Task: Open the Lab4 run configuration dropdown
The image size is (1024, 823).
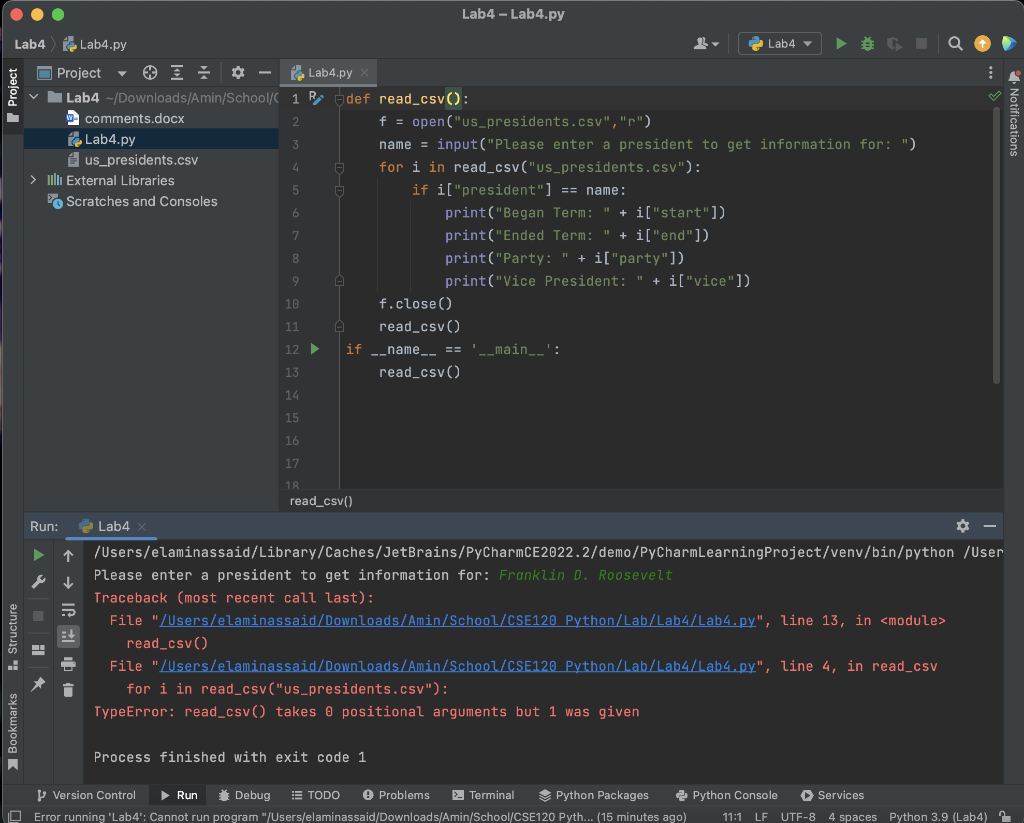Action: point(780,44)
